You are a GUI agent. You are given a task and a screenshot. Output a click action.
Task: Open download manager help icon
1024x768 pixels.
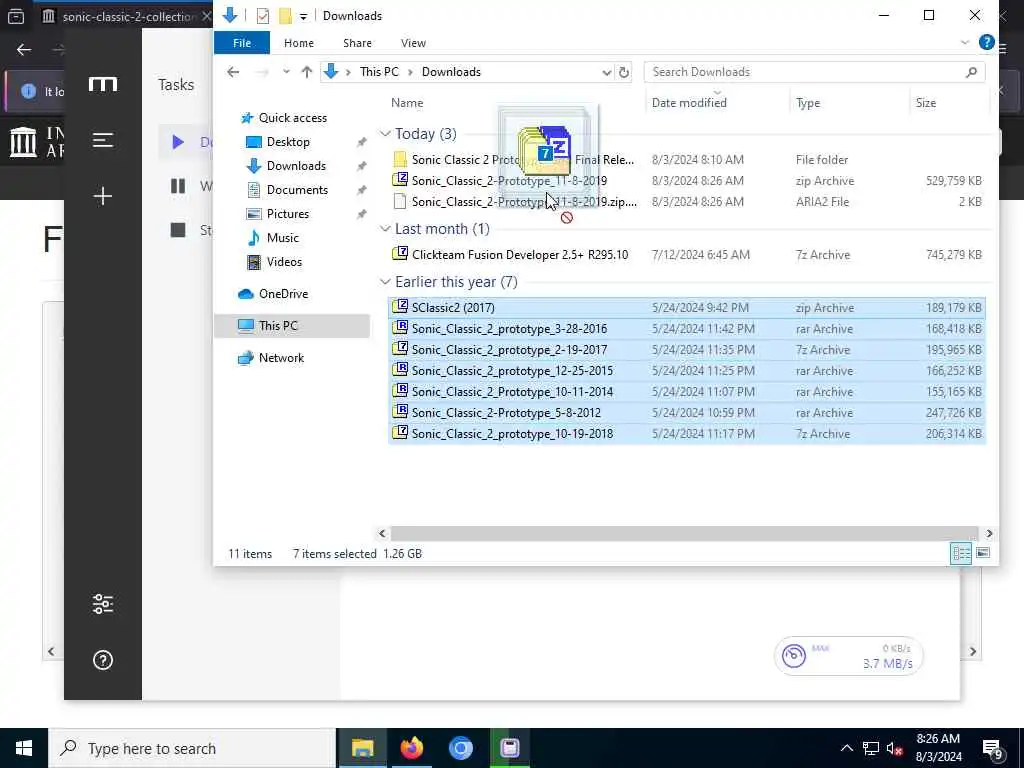tap(103, 660)
